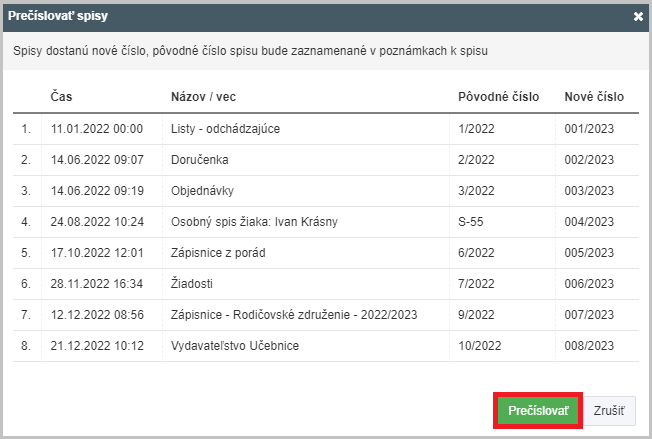Click the 10/2022 original number cell
The height and width of the screenshot is (439, 652).
(x=479, y=346)
